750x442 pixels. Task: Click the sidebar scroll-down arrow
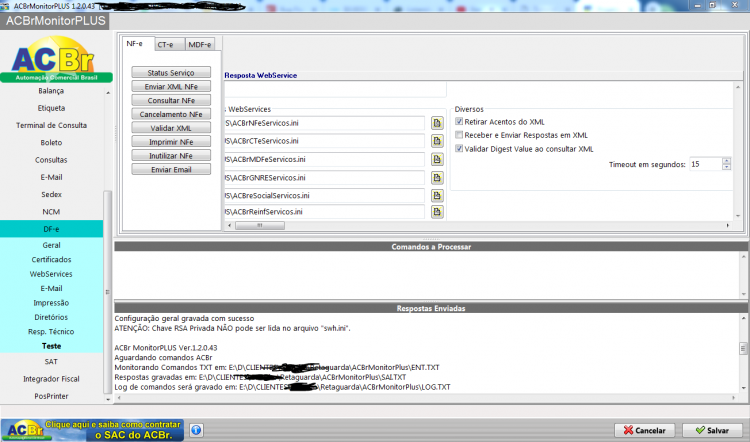coord(108,399)
